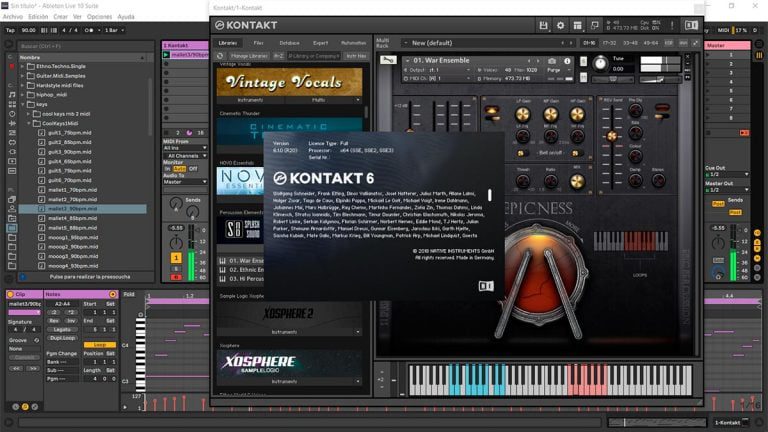768x432 pixels.
Task: Launch the mallet3/90bpm clip play icon
Action: point(167,55)
